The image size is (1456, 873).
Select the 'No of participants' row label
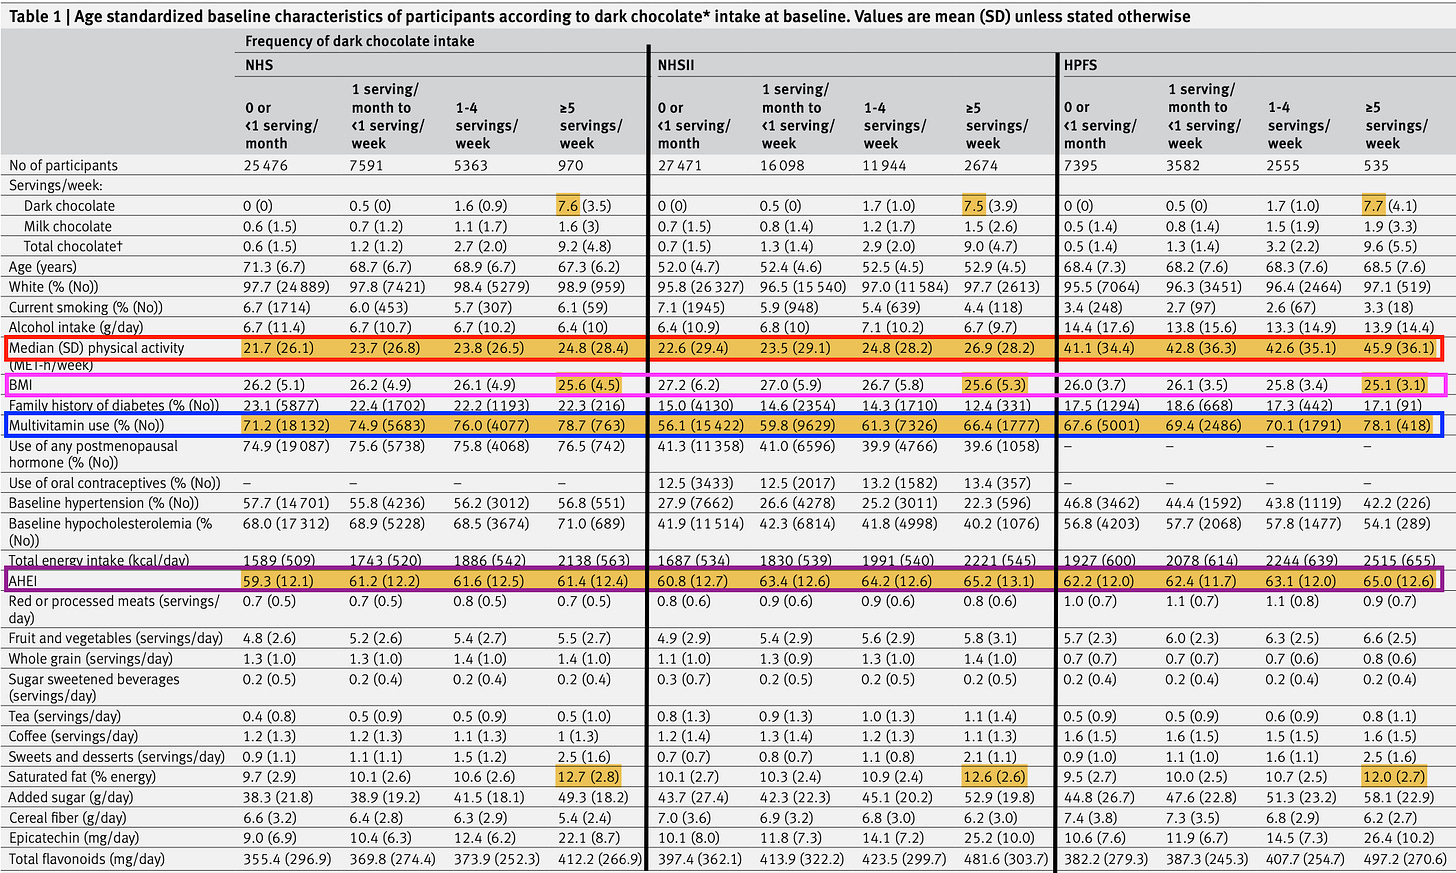coord(63,165)
